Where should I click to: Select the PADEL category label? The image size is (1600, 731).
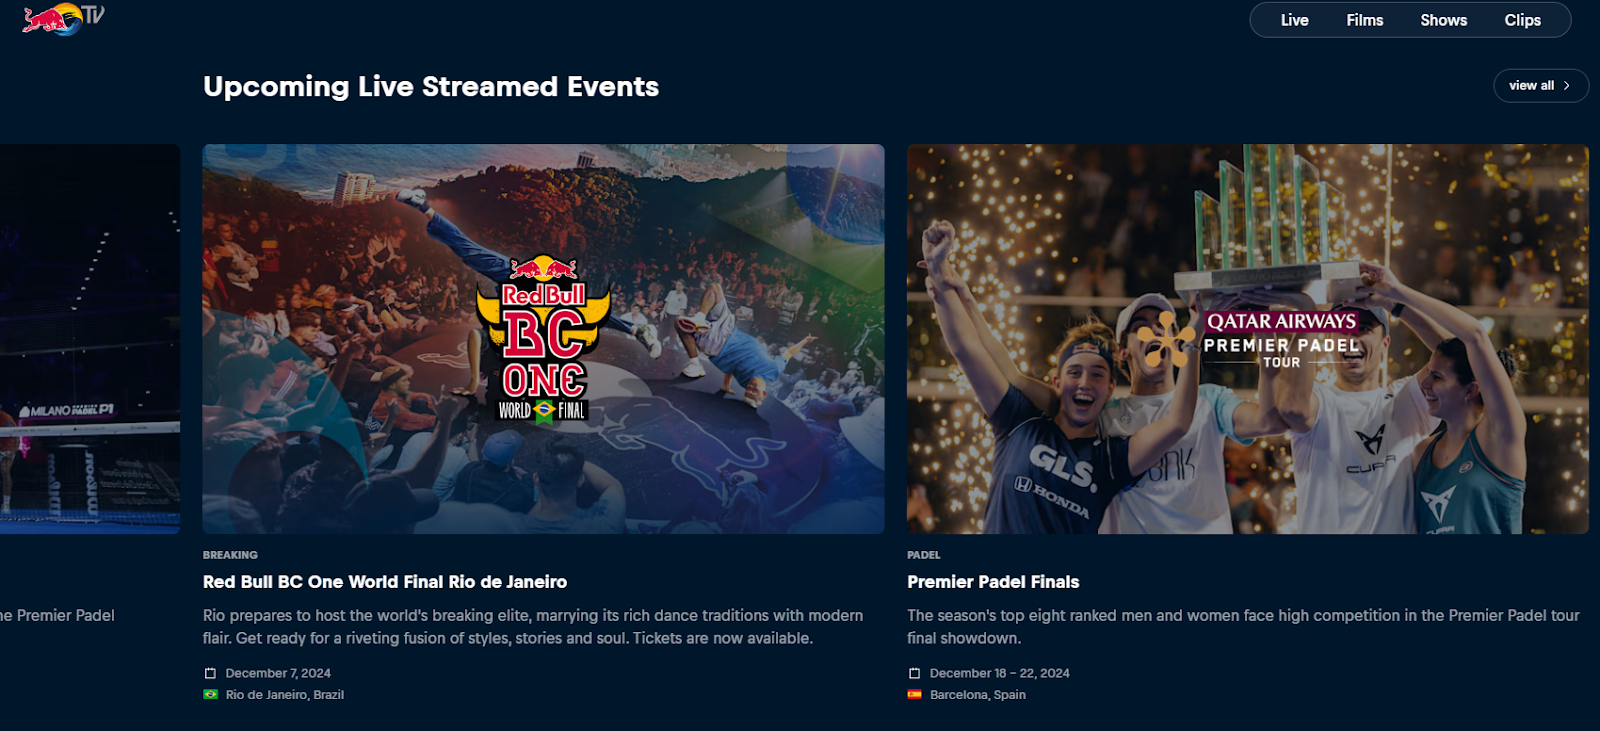coord(924,555)
